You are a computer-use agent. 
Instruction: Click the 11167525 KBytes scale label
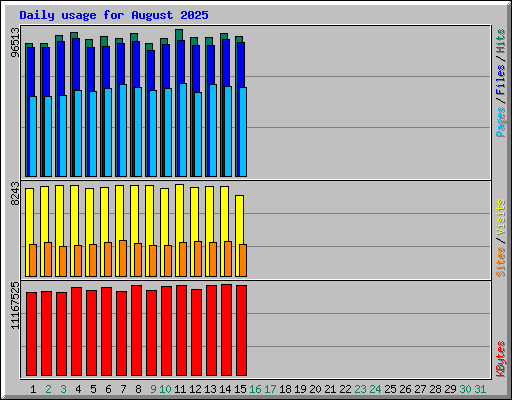pos(15,305)
